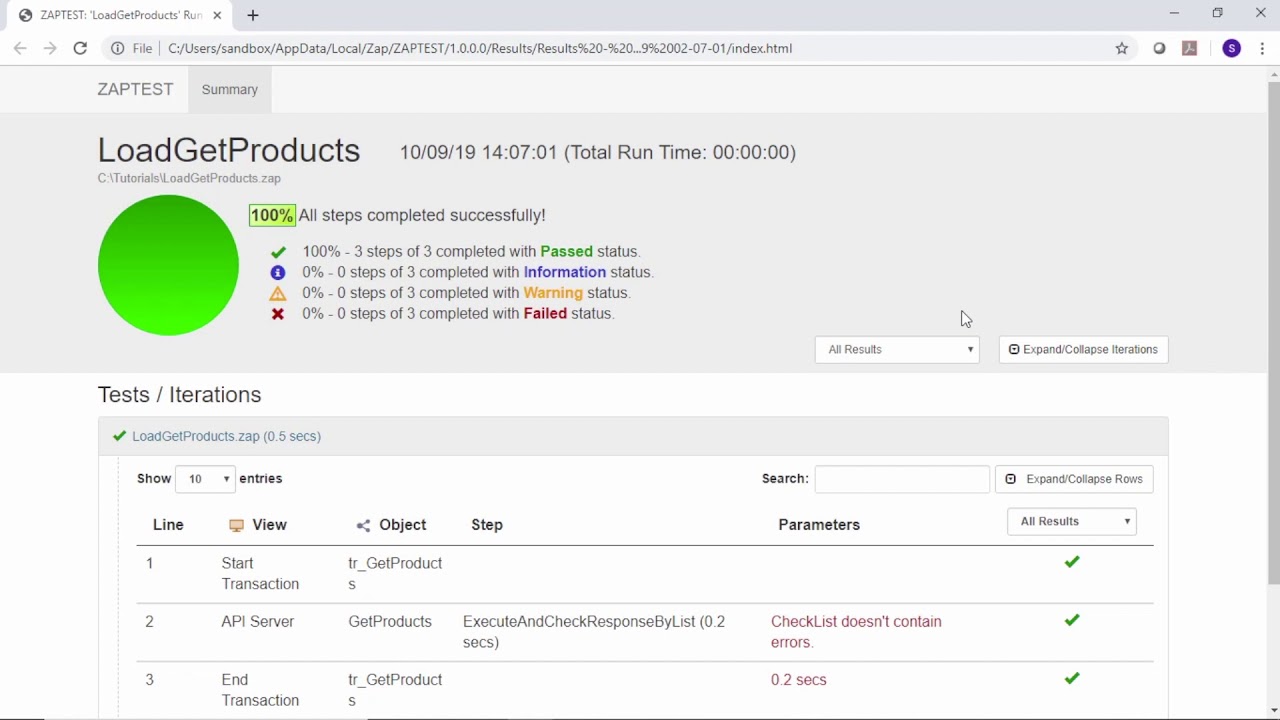Click the 100% highlighted badge
This screenshot has width=1280, height=720.
pos(272,215)
